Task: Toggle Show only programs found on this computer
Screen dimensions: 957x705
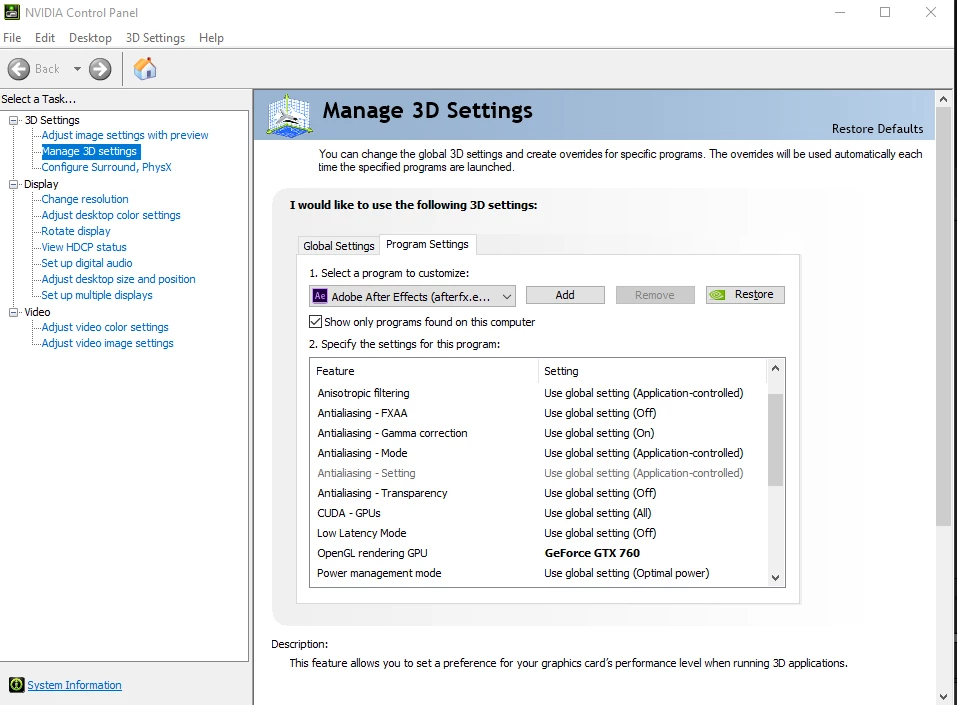Action: [316, 322]
